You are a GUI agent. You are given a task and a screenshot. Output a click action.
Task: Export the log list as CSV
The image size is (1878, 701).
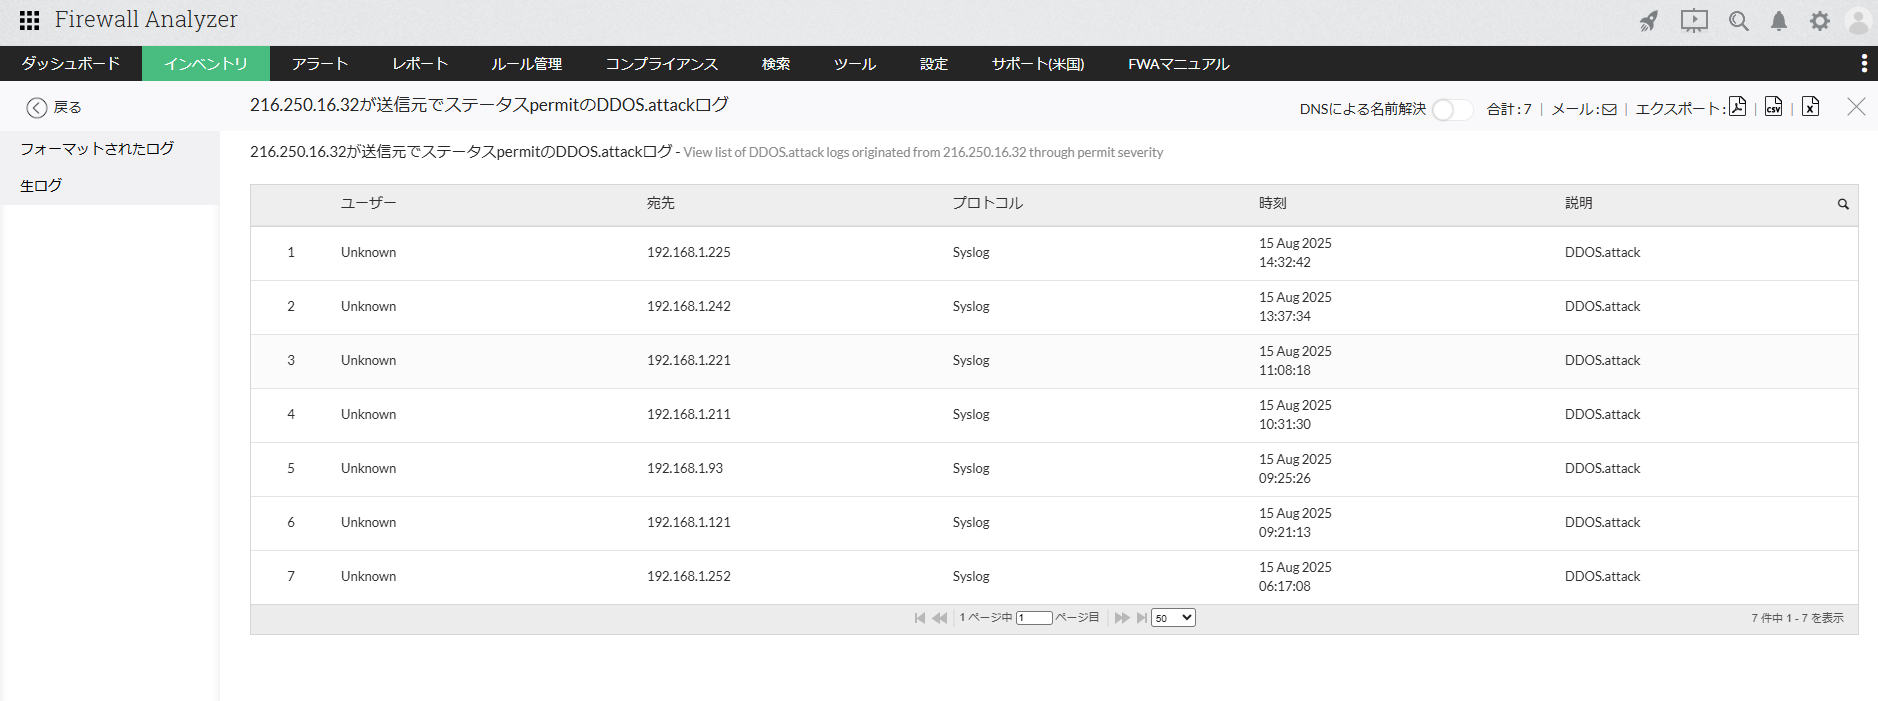tap(1773, 107)
